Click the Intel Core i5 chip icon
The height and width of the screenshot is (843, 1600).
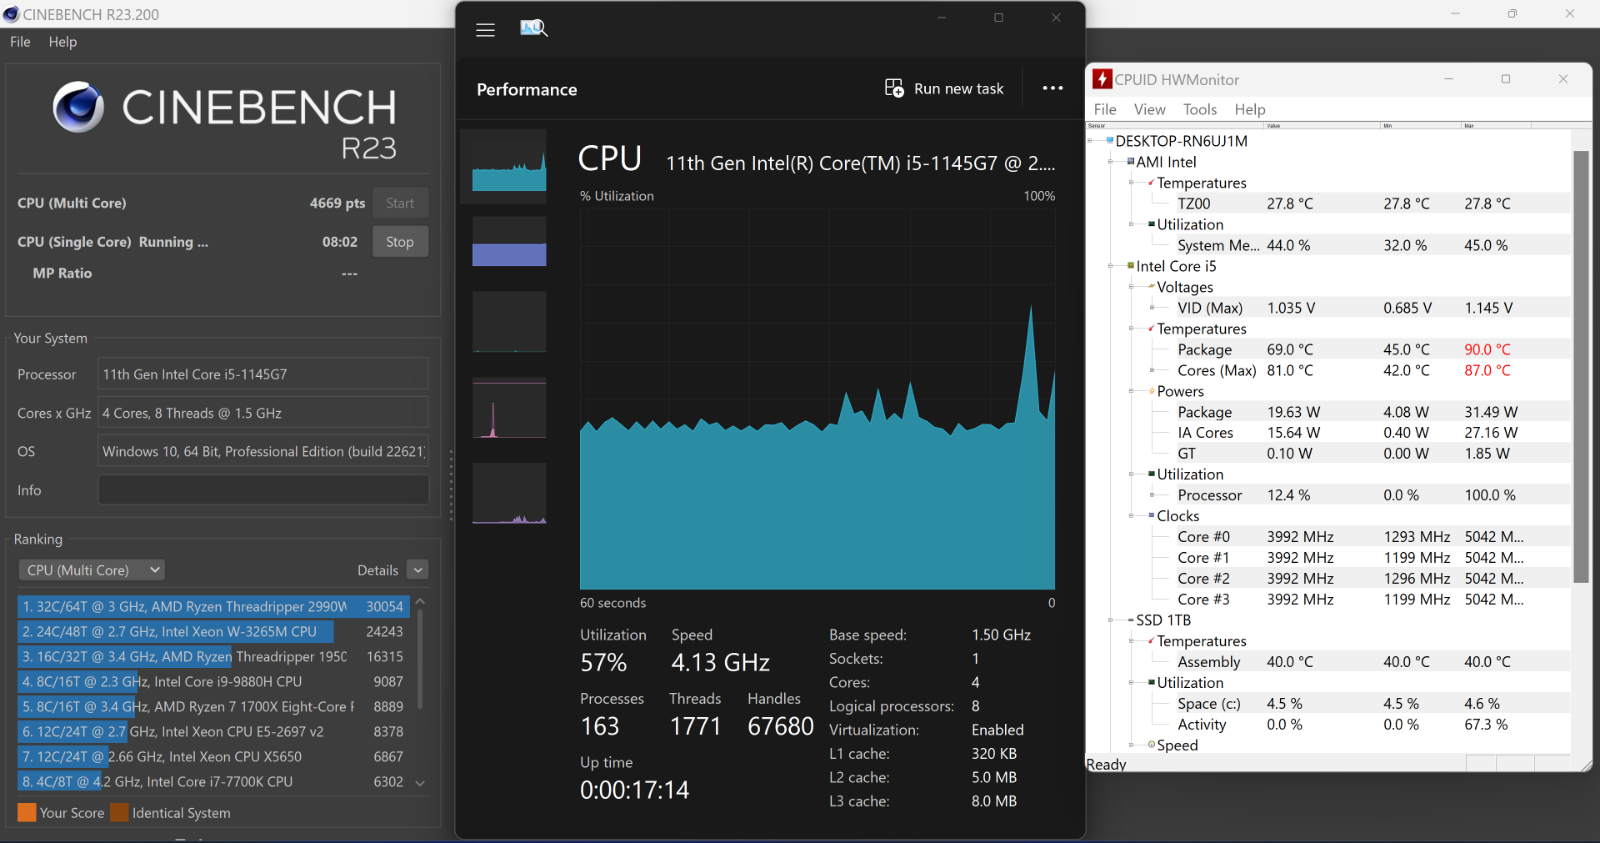click(x=1130, y=266)
